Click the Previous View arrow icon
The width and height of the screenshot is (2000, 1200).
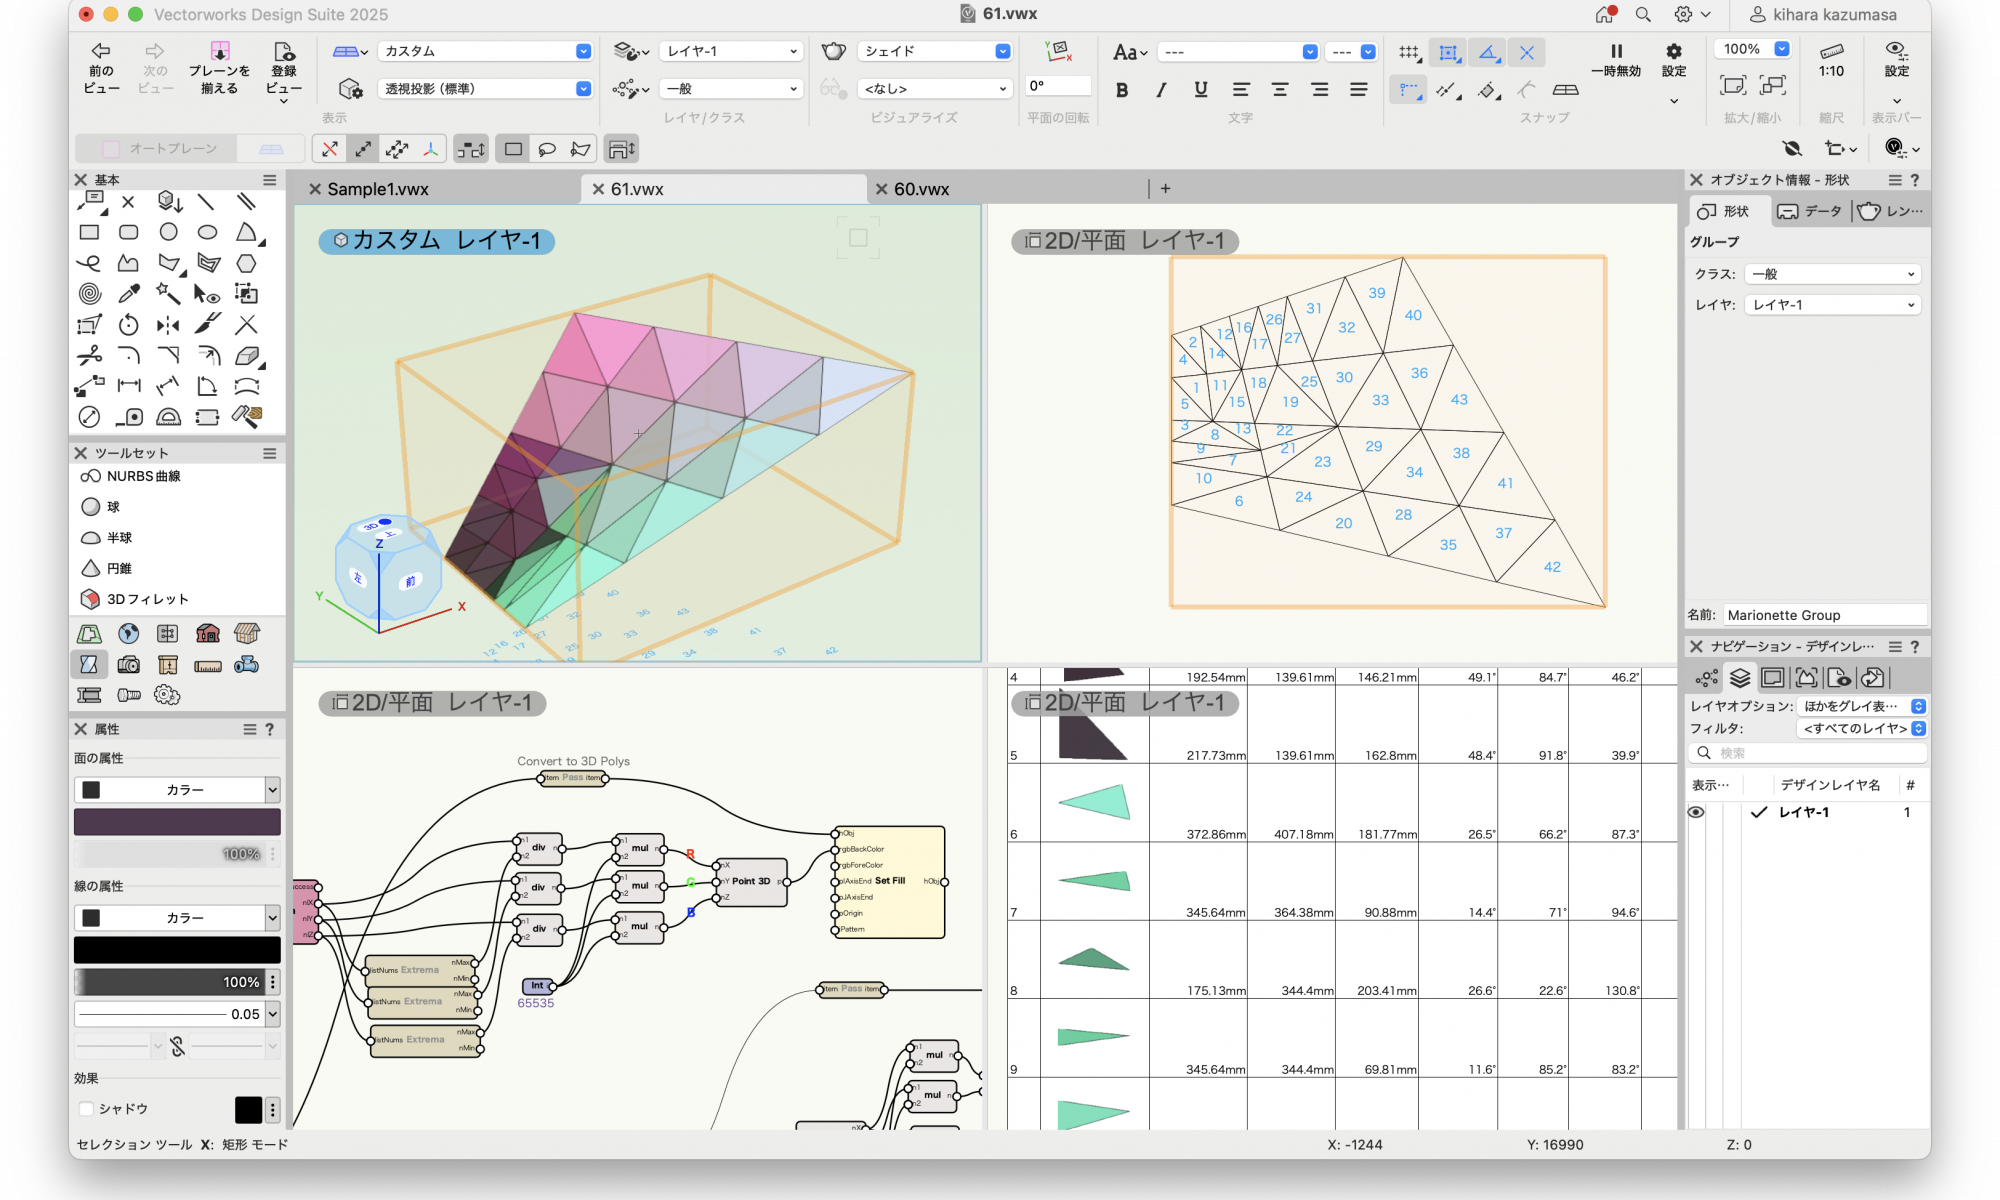tap(101, 51)
